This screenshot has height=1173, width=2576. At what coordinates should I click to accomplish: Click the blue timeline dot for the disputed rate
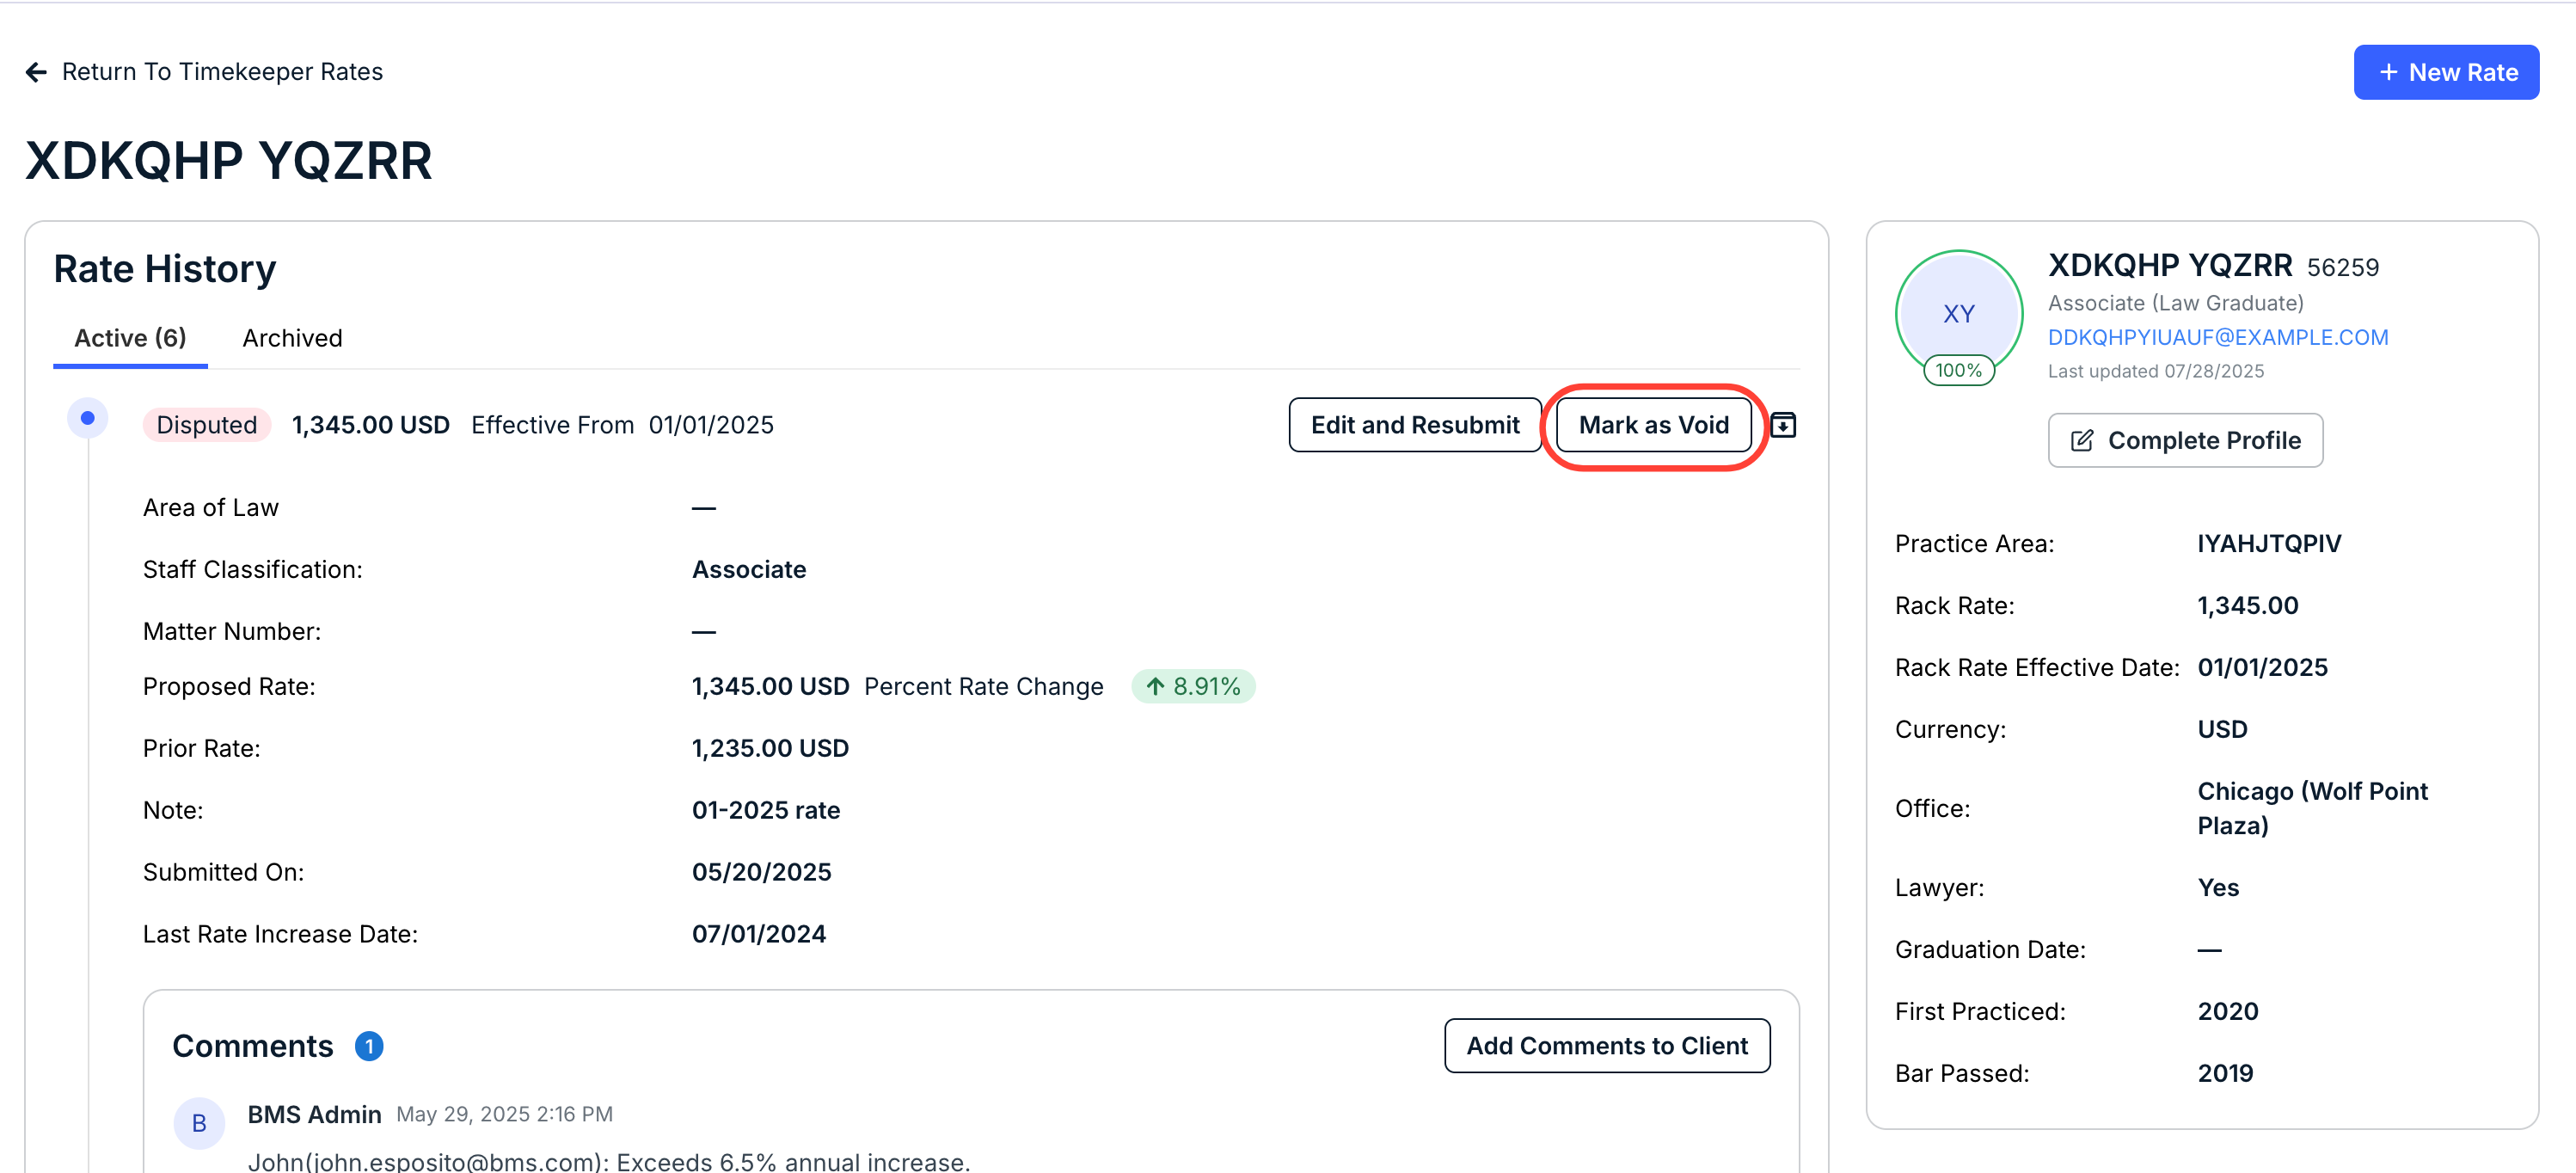pos(88,418)
